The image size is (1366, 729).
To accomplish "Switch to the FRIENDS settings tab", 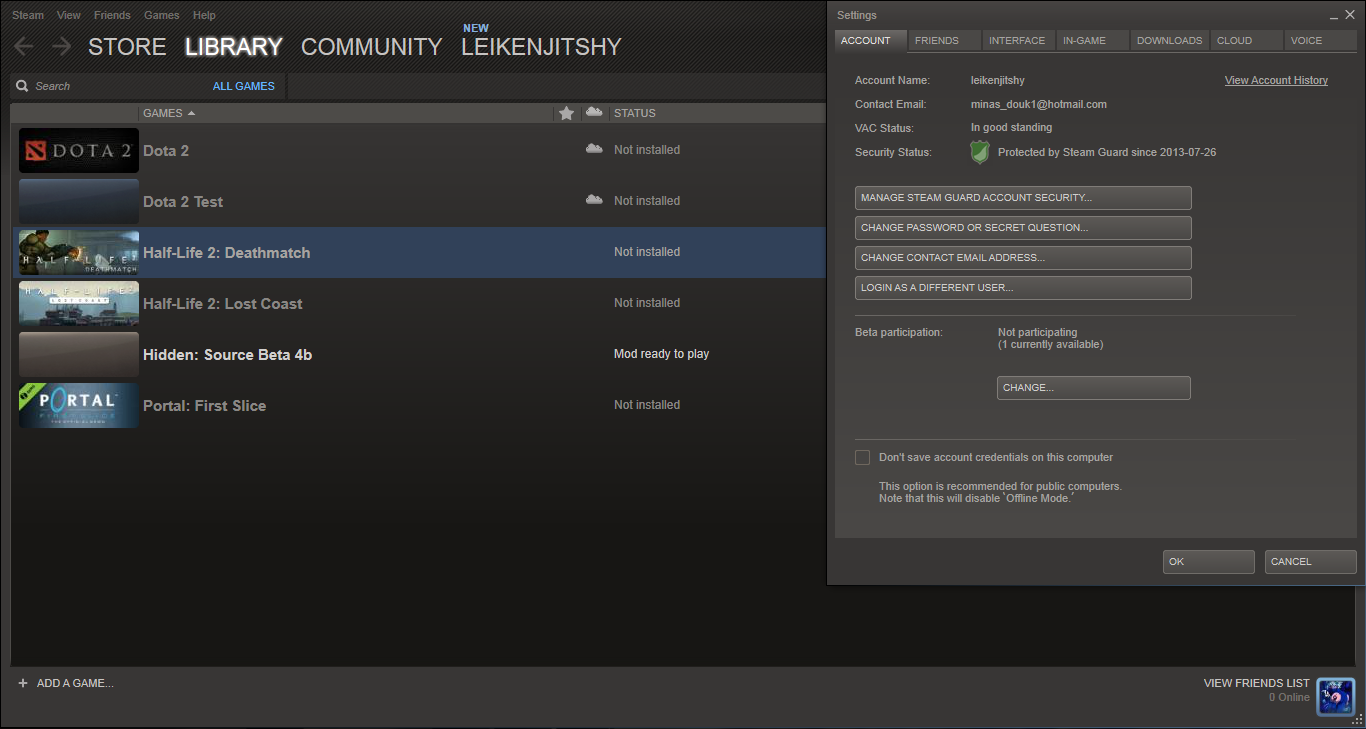I will click(x=944, y=40).
